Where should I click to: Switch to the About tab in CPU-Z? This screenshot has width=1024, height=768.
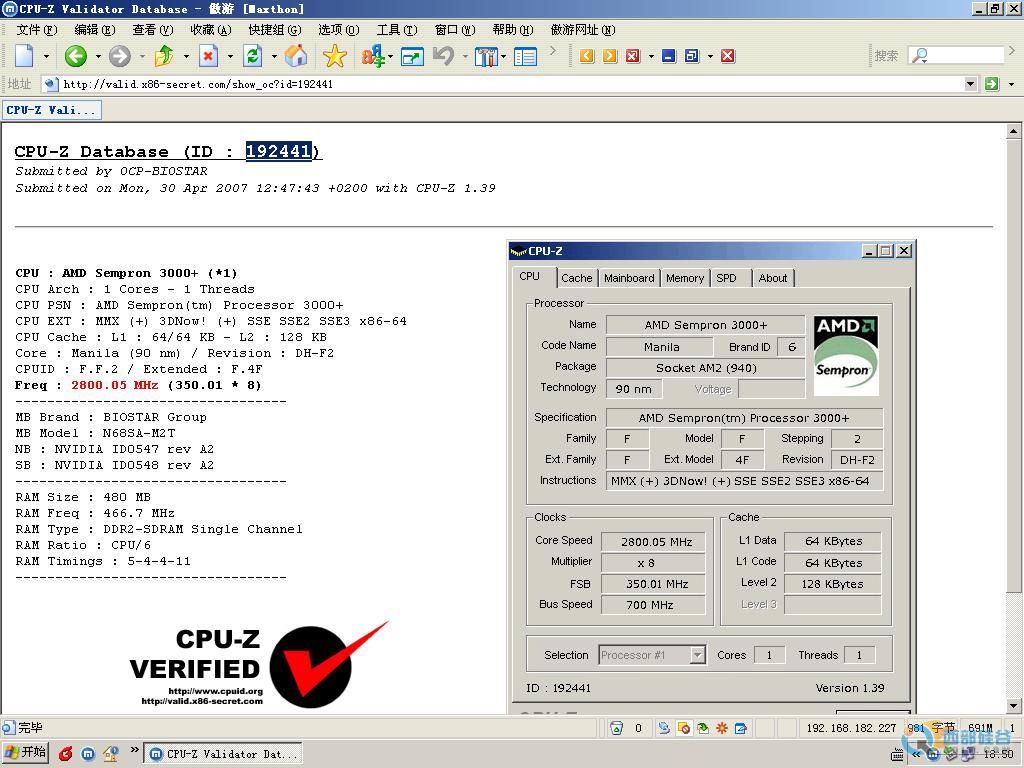pos(773,278)
